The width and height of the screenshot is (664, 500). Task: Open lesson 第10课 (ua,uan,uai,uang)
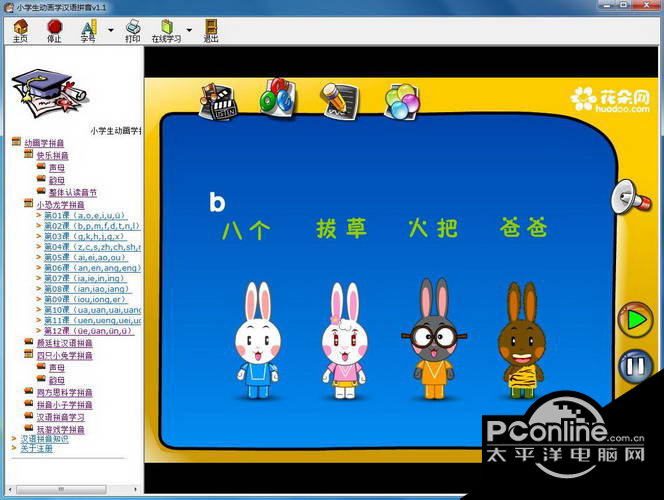pos(92,310)
